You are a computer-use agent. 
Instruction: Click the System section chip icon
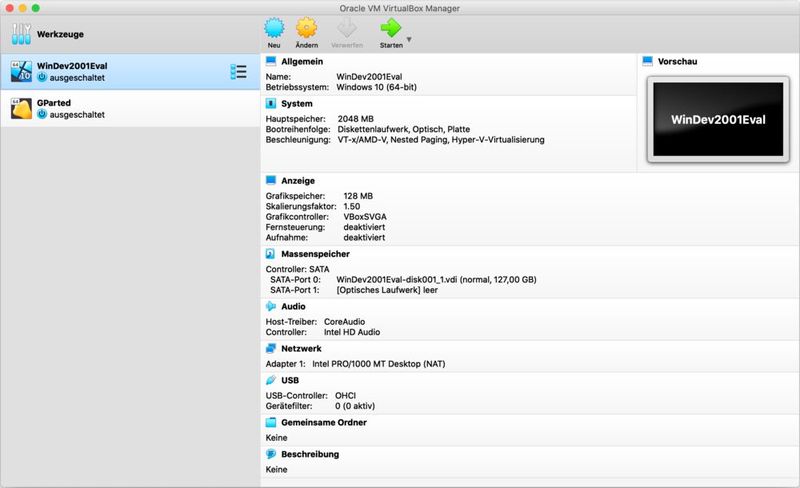(x=271, y=104)
